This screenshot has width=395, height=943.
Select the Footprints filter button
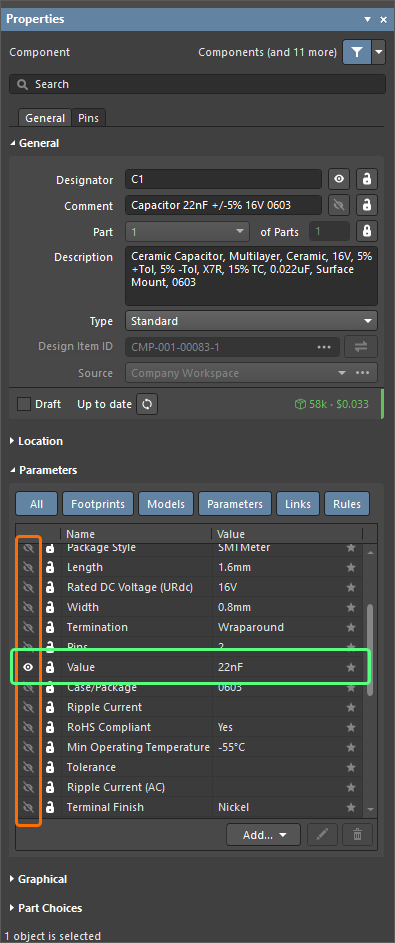98,504
